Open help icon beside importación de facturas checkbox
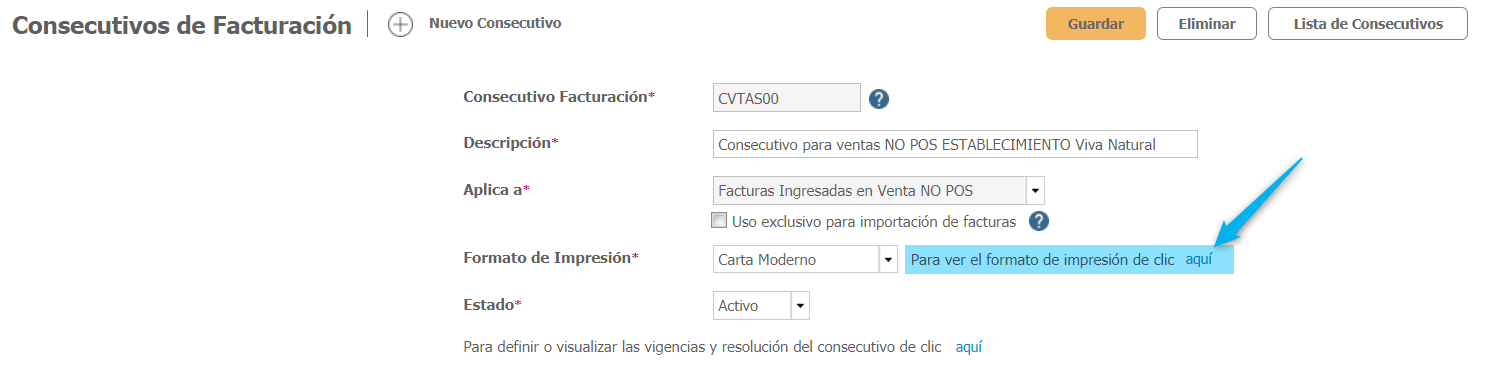The width and height of the screenshot is (1485, 378). (1039, 221)
